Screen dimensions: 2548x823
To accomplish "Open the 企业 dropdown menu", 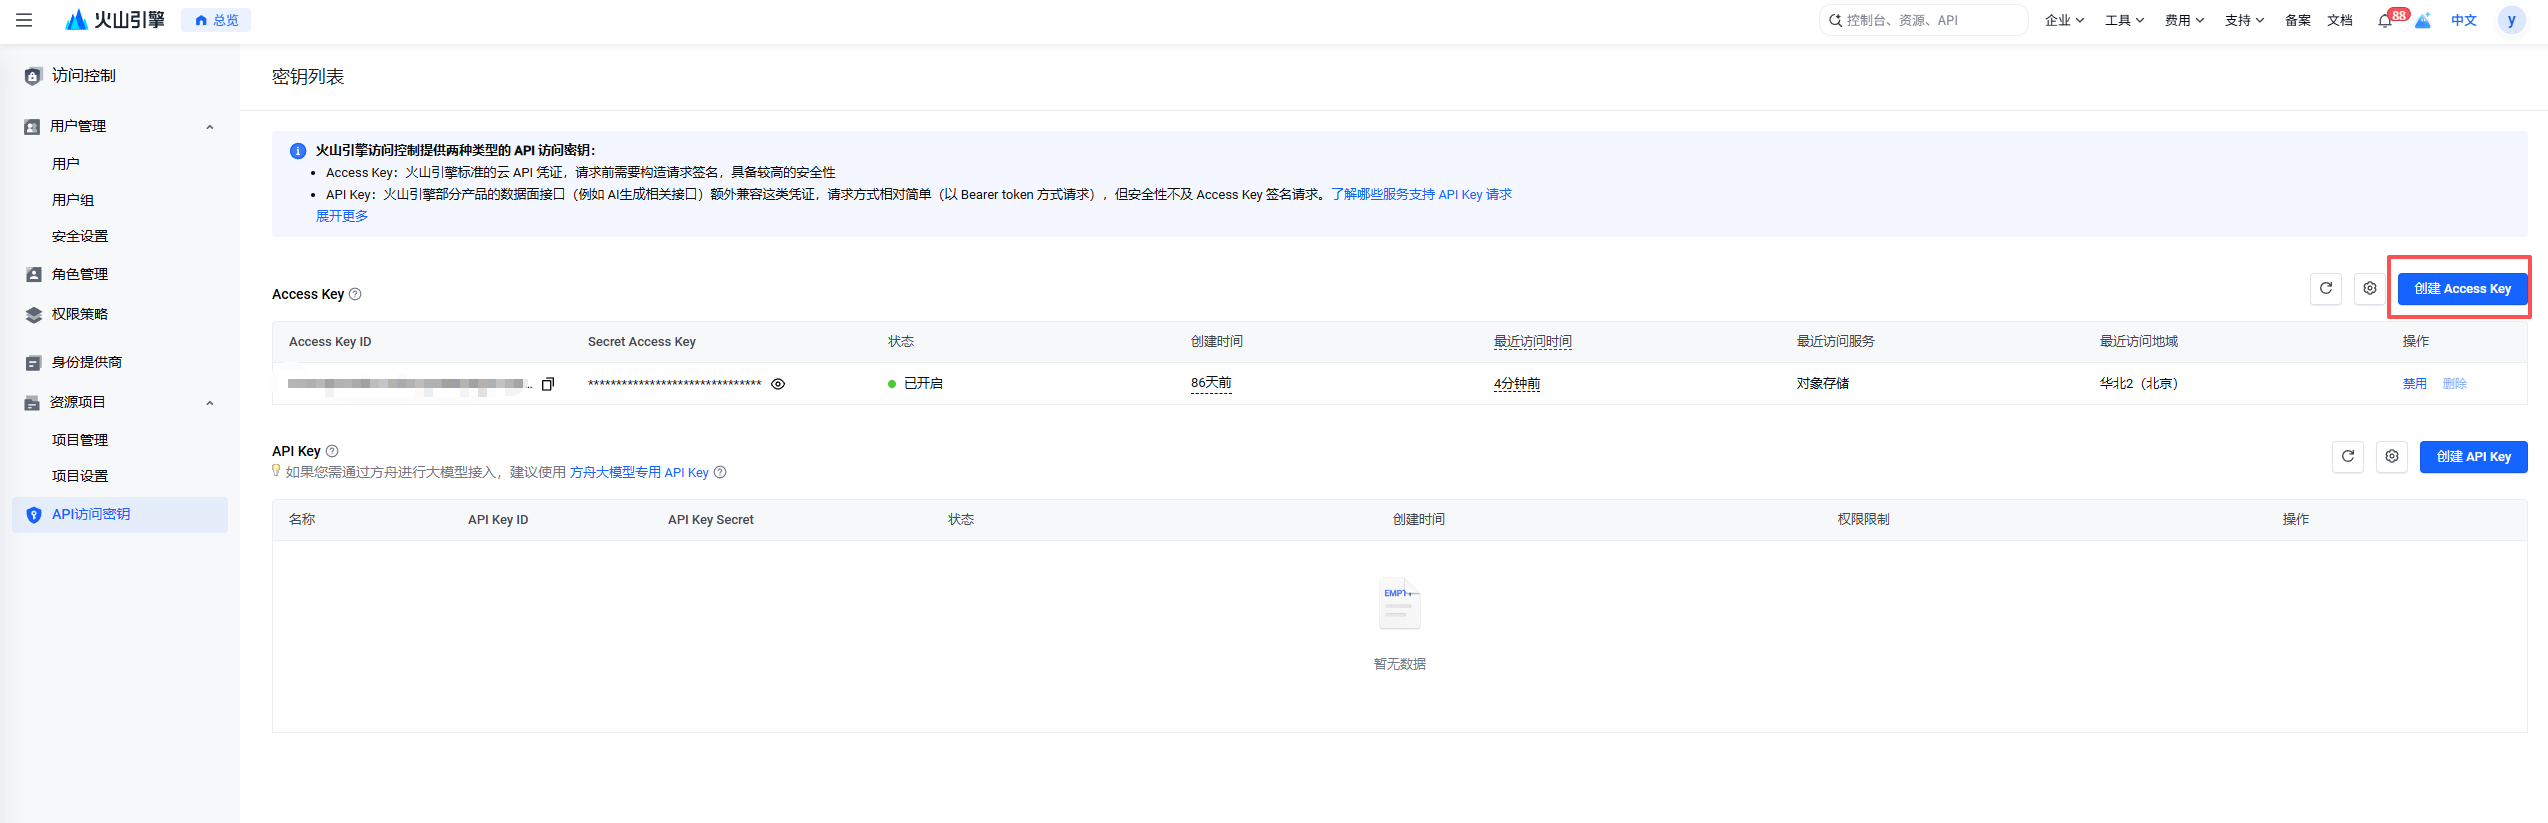I will (2064, 20).
